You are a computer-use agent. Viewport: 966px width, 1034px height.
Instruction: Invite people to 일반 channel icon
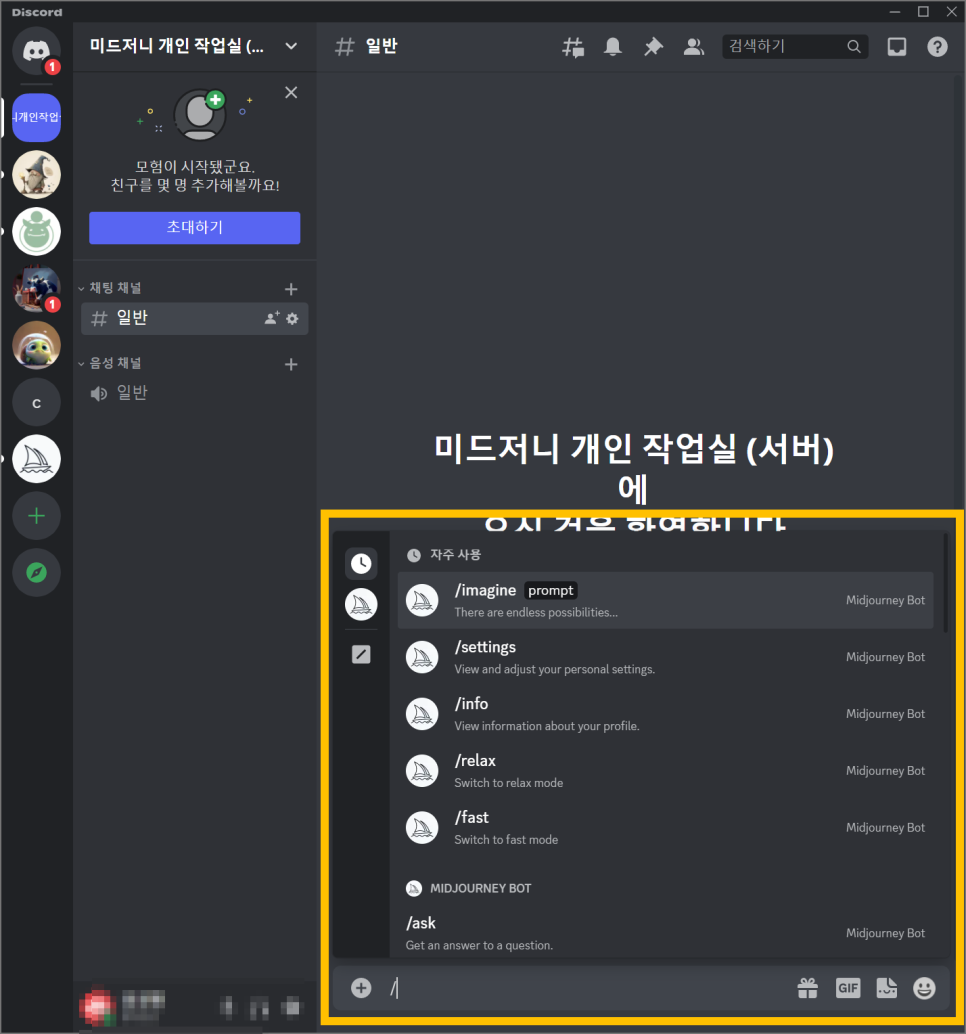tap(272, 319)
